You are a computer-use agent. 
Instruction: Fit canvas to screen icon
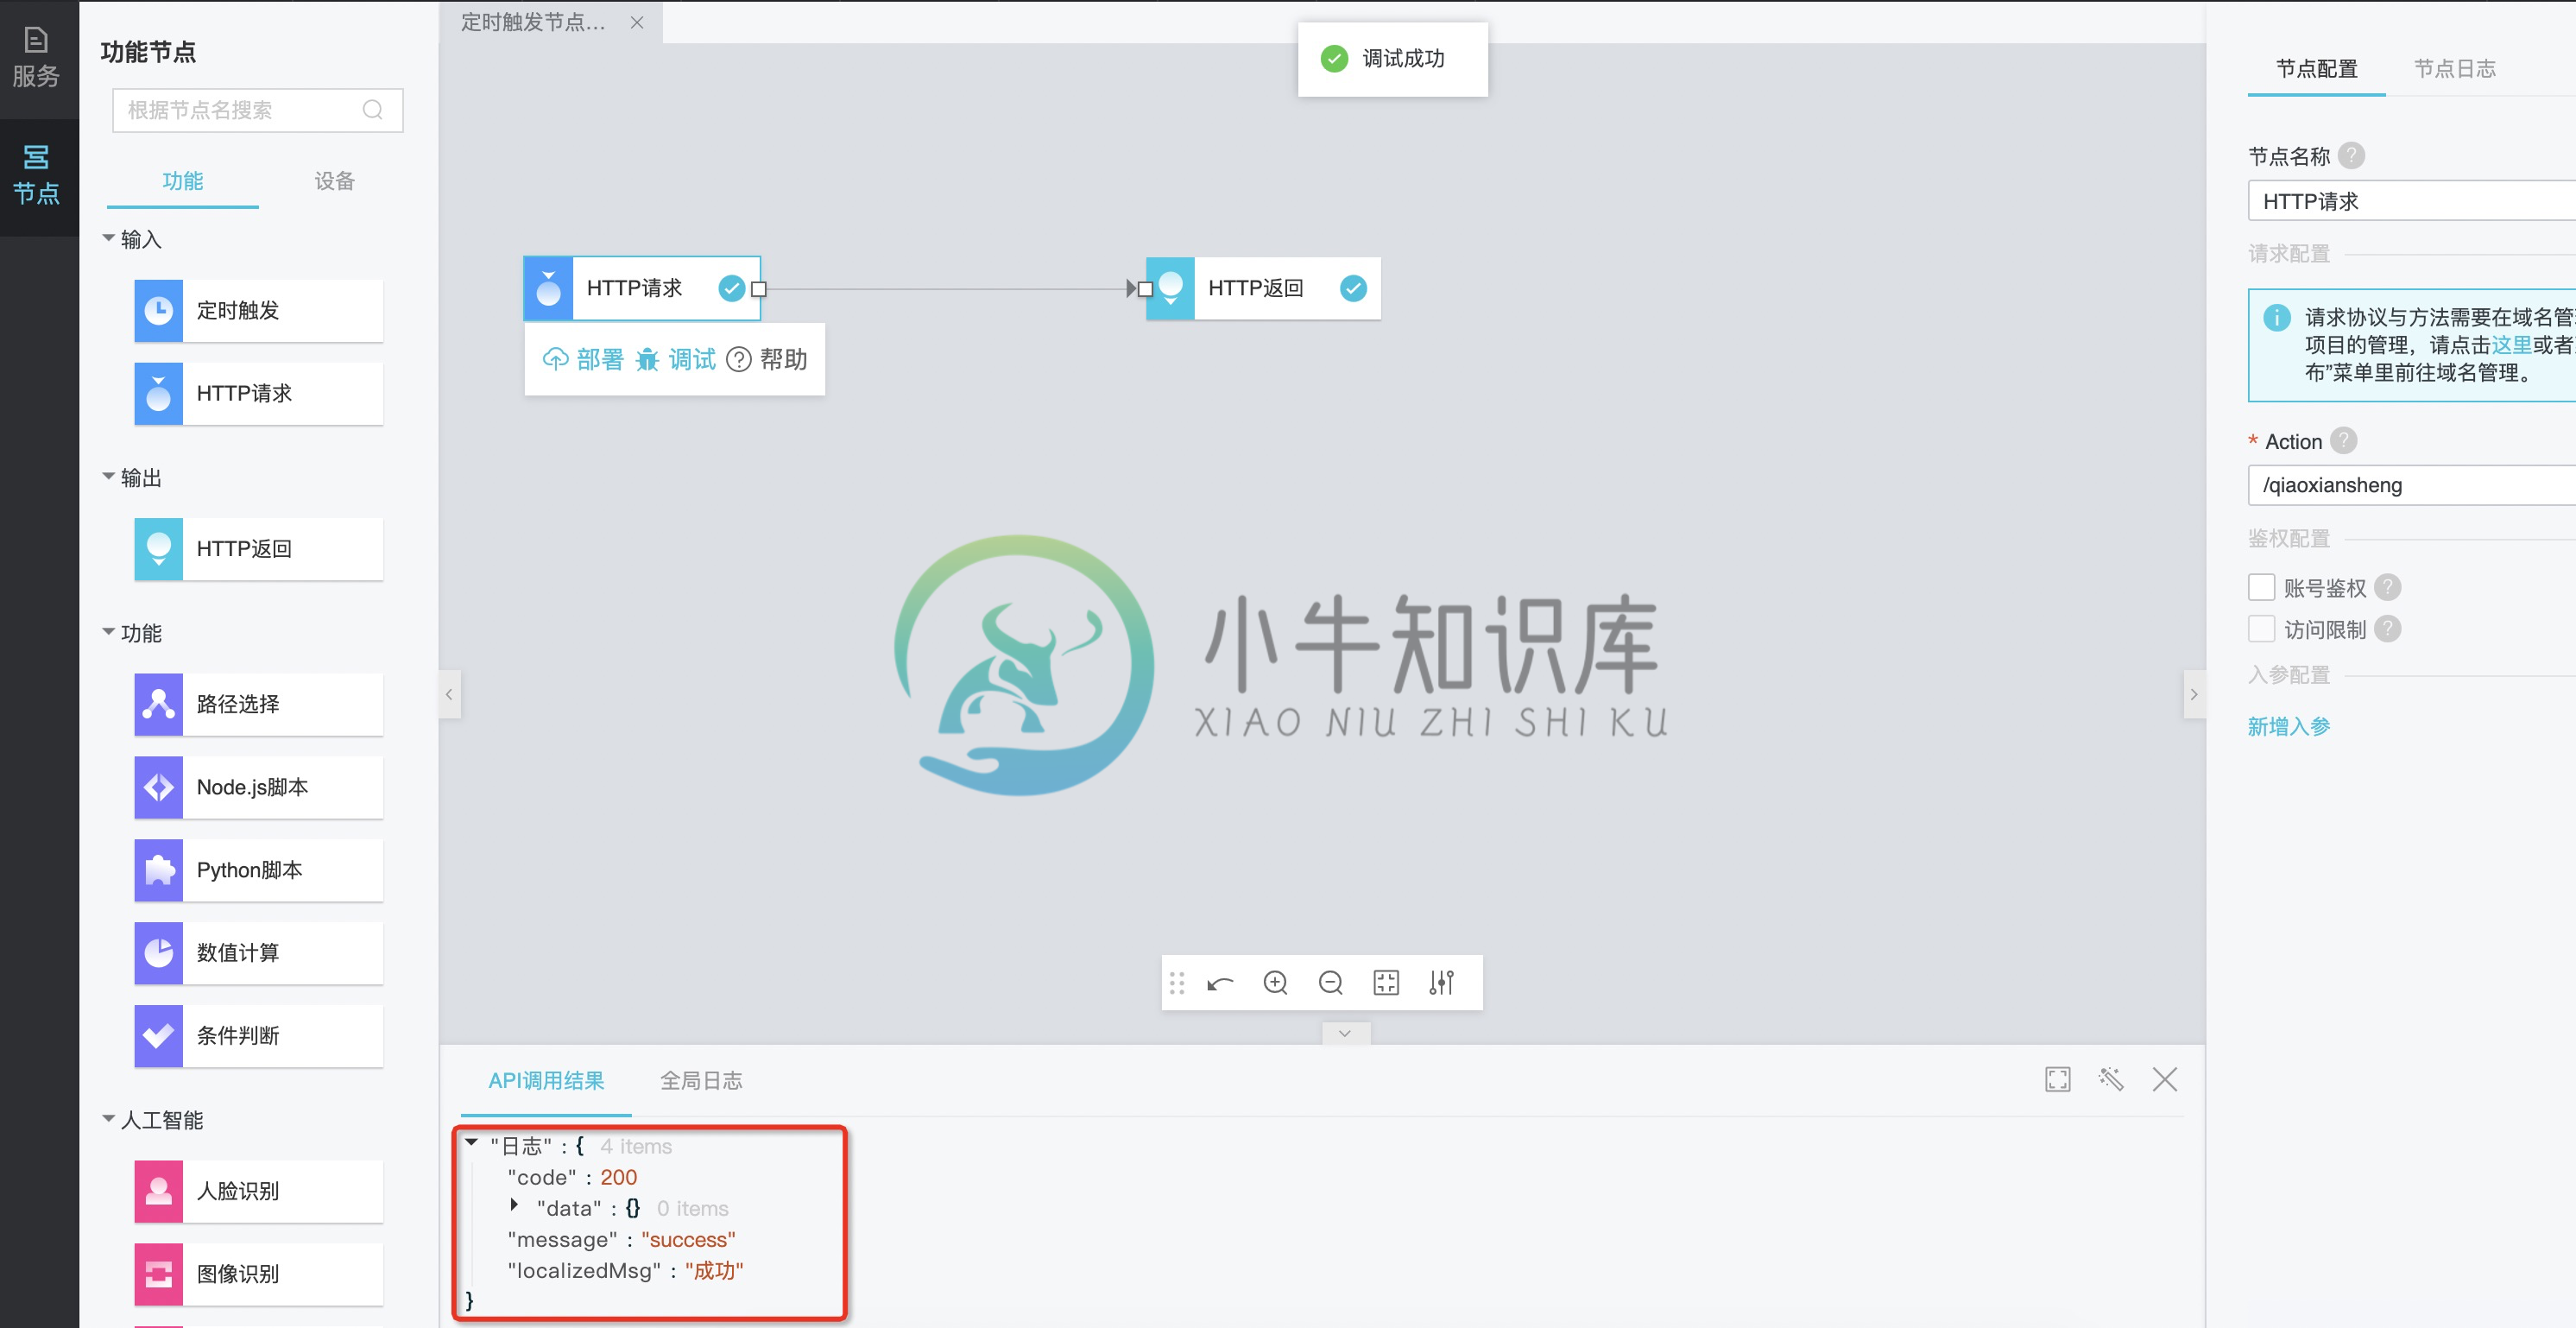1386,983
